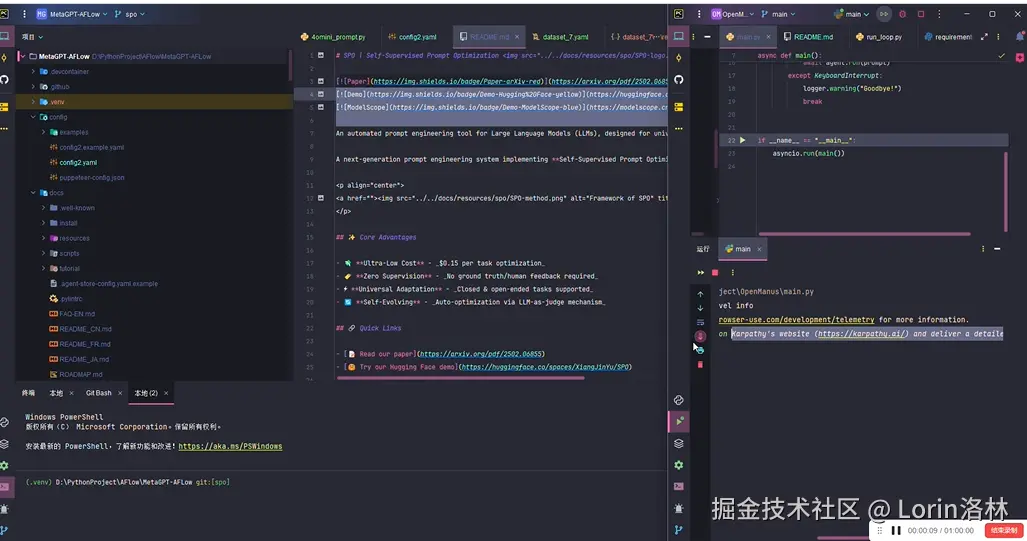Close the README.md tab in left editor
Screen dimensions: 1027x541
click(x=517, y=37)
